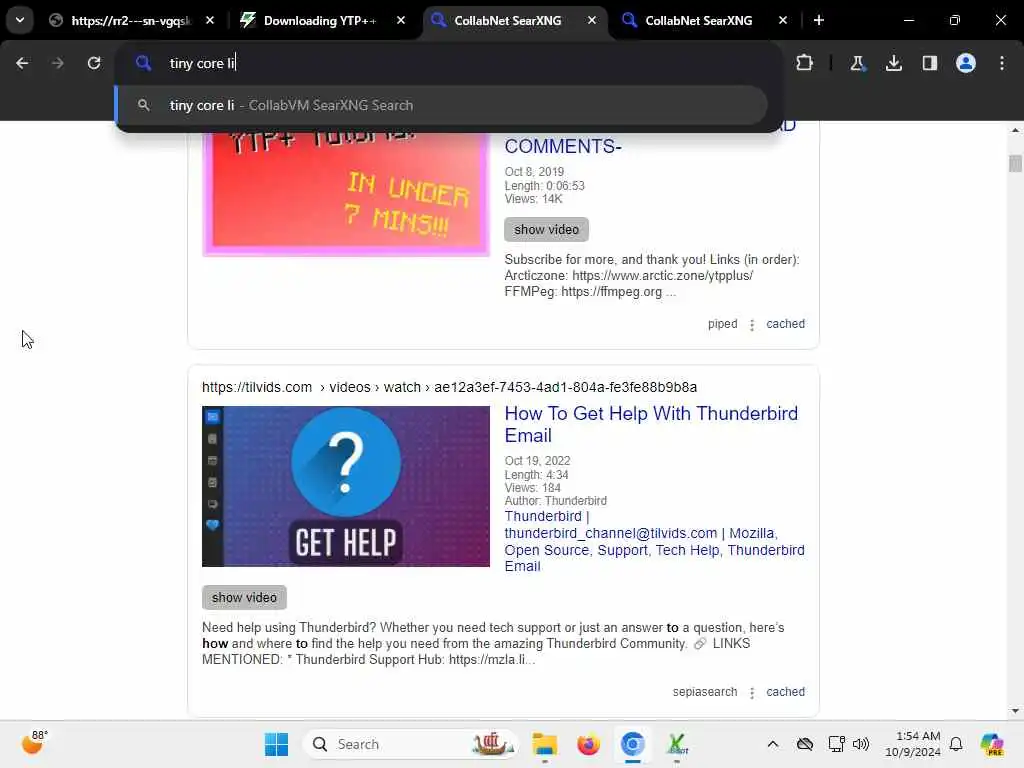Open the Chromium taskbar icon
Viewport: 1024px width, 768px height.
632,744
